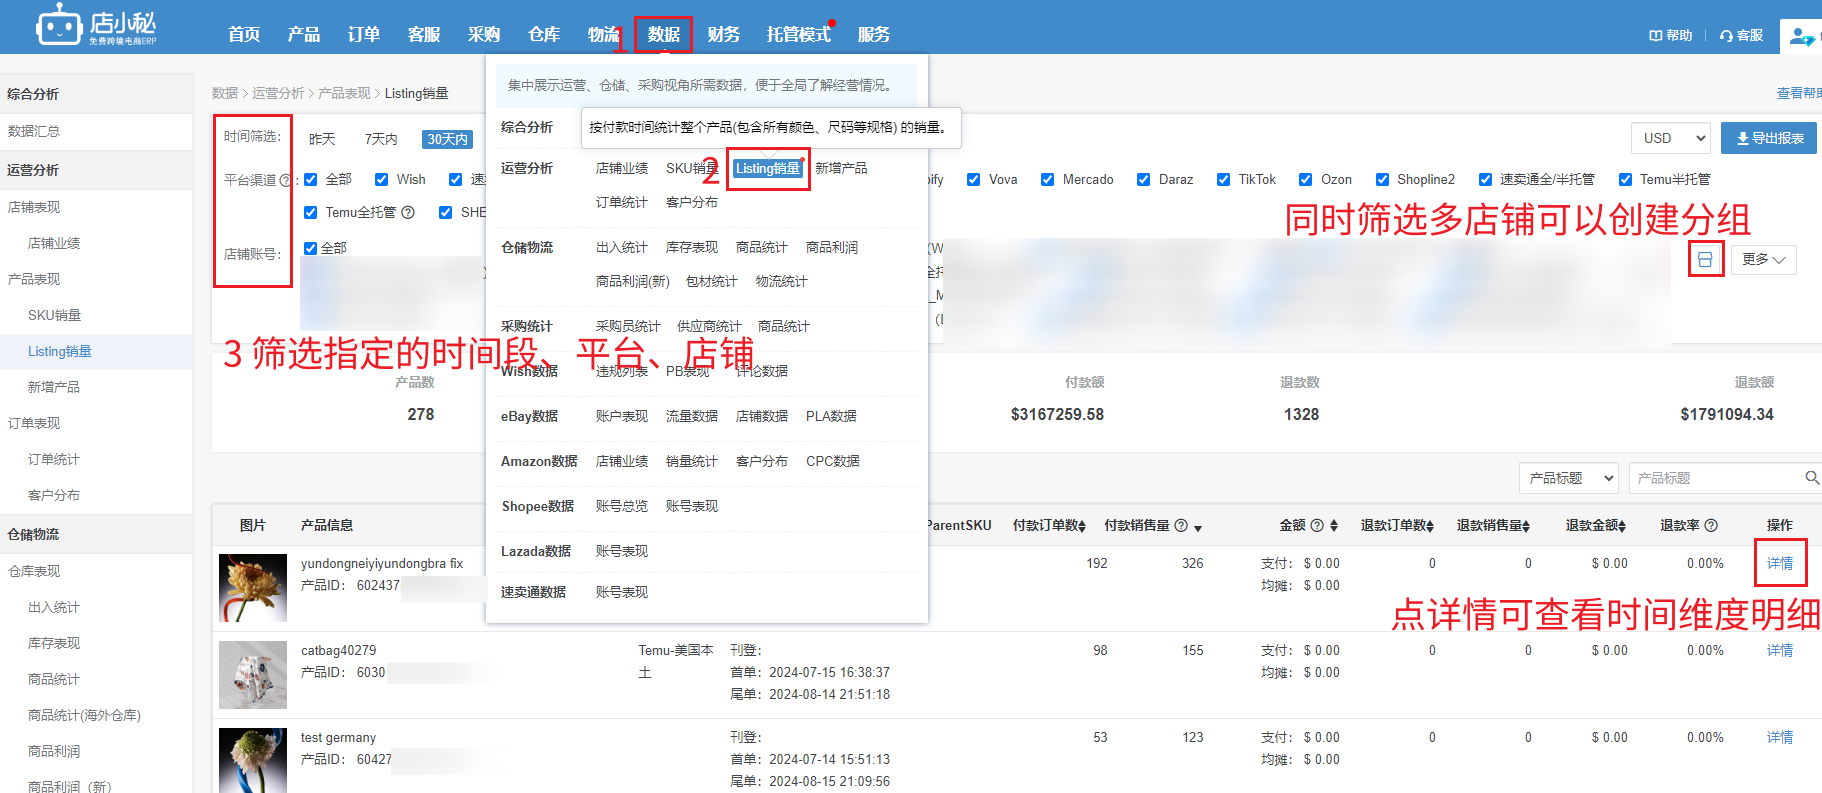Open 详情 for catbag40279 row

click(x=1780, y=650)
